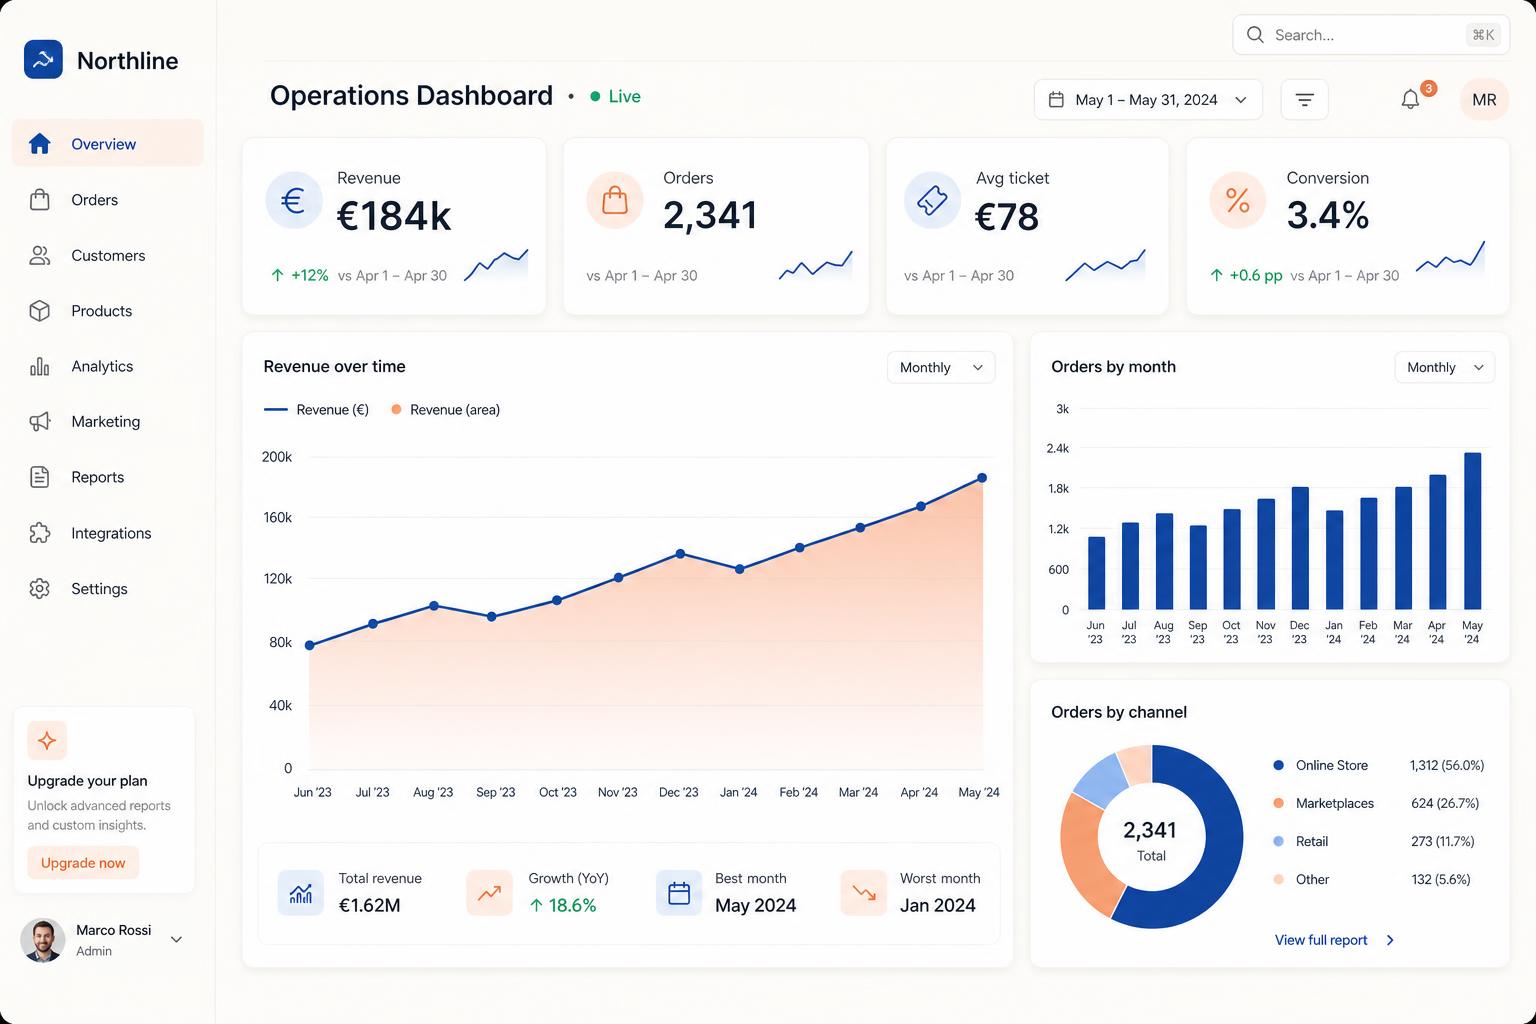Focus the Search input field
This screenshot has width=1536, height=1024.
[x=1370, y=35]
